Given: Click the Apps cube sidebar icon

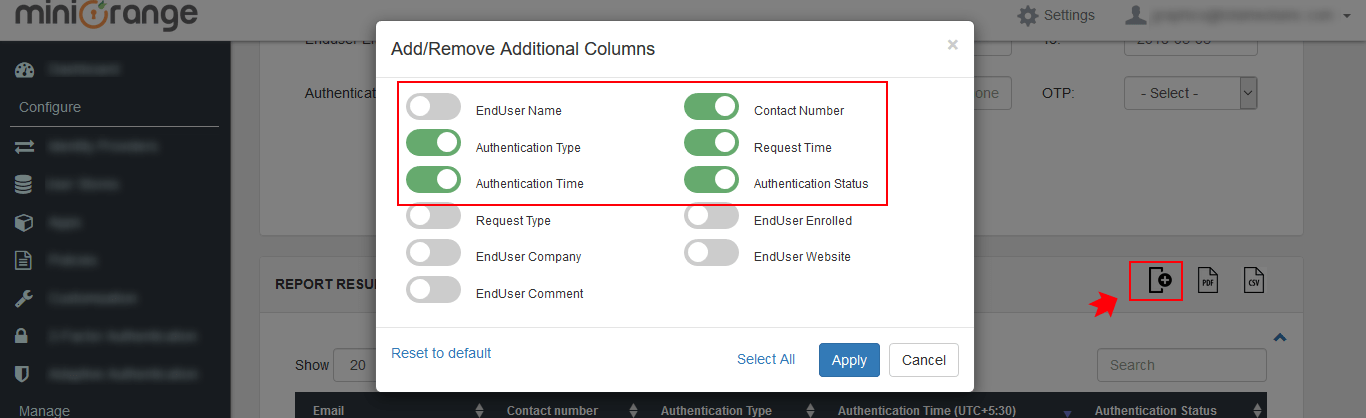Looking at the screenshot, I should pos(24,222).
